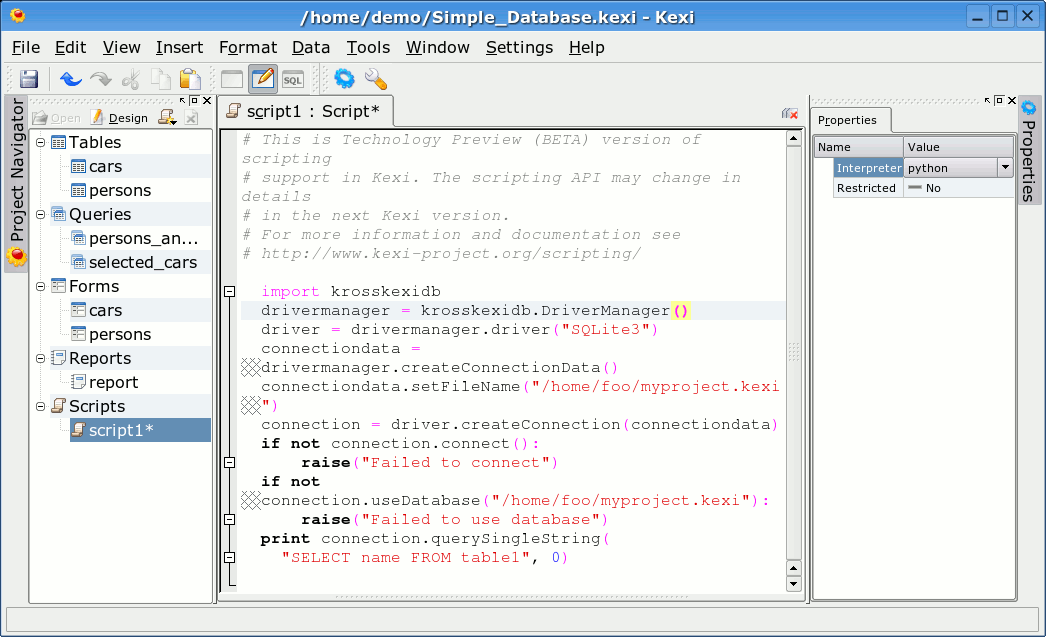Select the script1 : Script tab
This screenshot has width=1046, height=637.
pyautogui.click(x=305, y=111)
